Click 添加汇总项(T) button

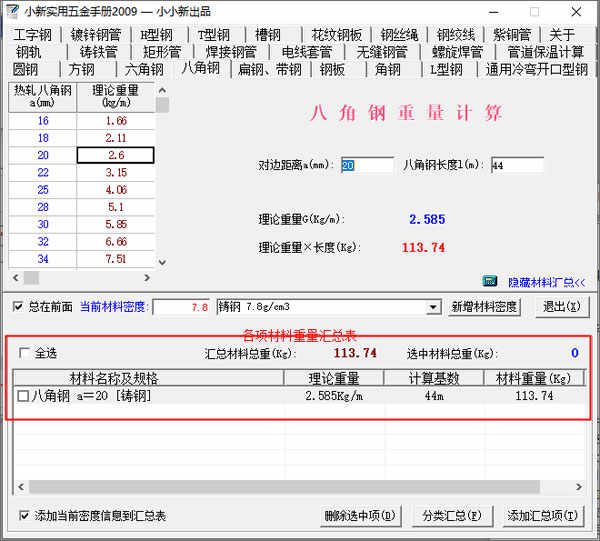(x=543, y=516)
